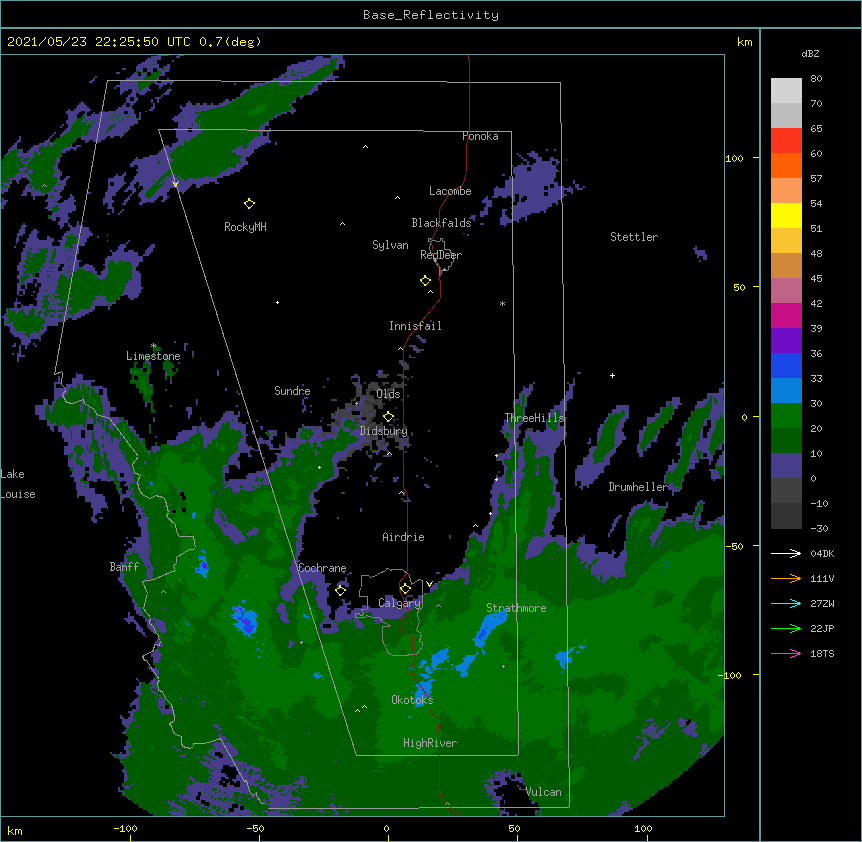The image size is (862, 842).
Task: Click the Lake Louise label
Action: [x=18, y=484]
